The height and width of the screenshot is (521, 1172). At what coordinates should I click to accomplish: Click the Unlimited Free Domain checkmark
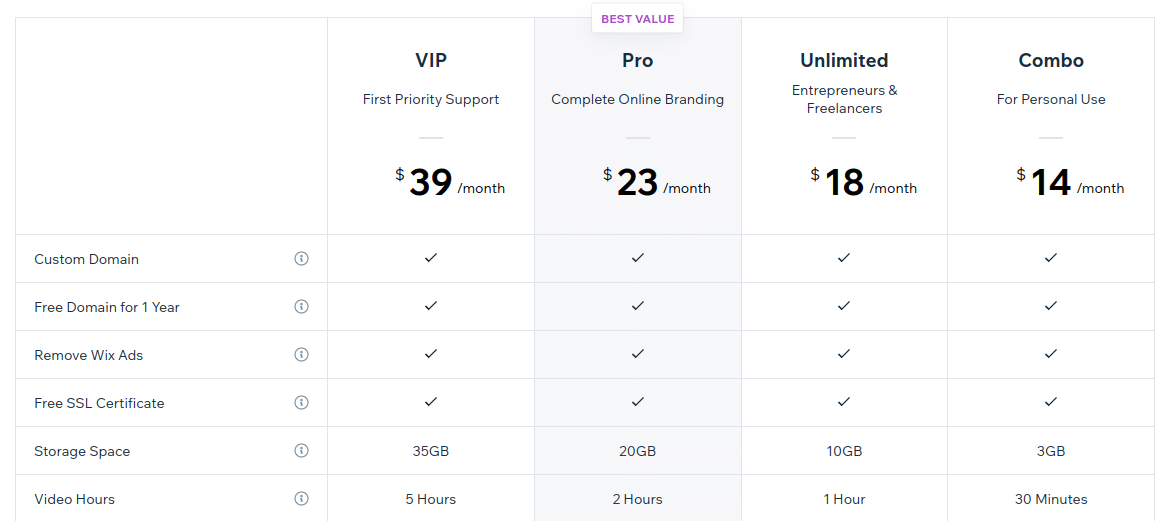tap(844, 306)
